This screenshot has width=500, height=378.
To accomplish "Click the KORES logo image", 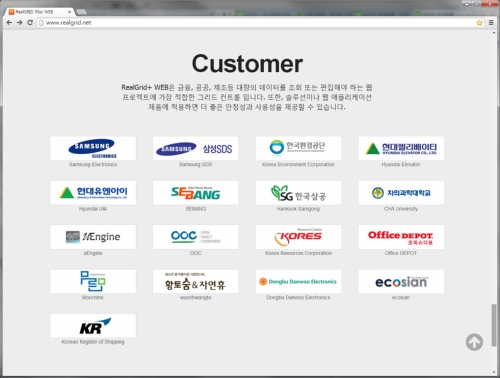I will point(298,237).
